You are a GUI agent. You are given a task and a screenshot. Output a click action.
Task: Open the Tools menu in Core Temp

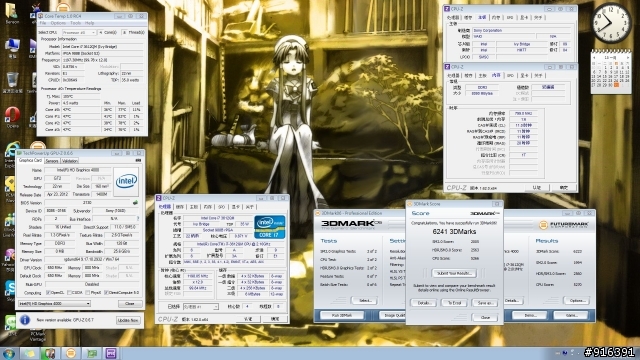coord(76,23)
